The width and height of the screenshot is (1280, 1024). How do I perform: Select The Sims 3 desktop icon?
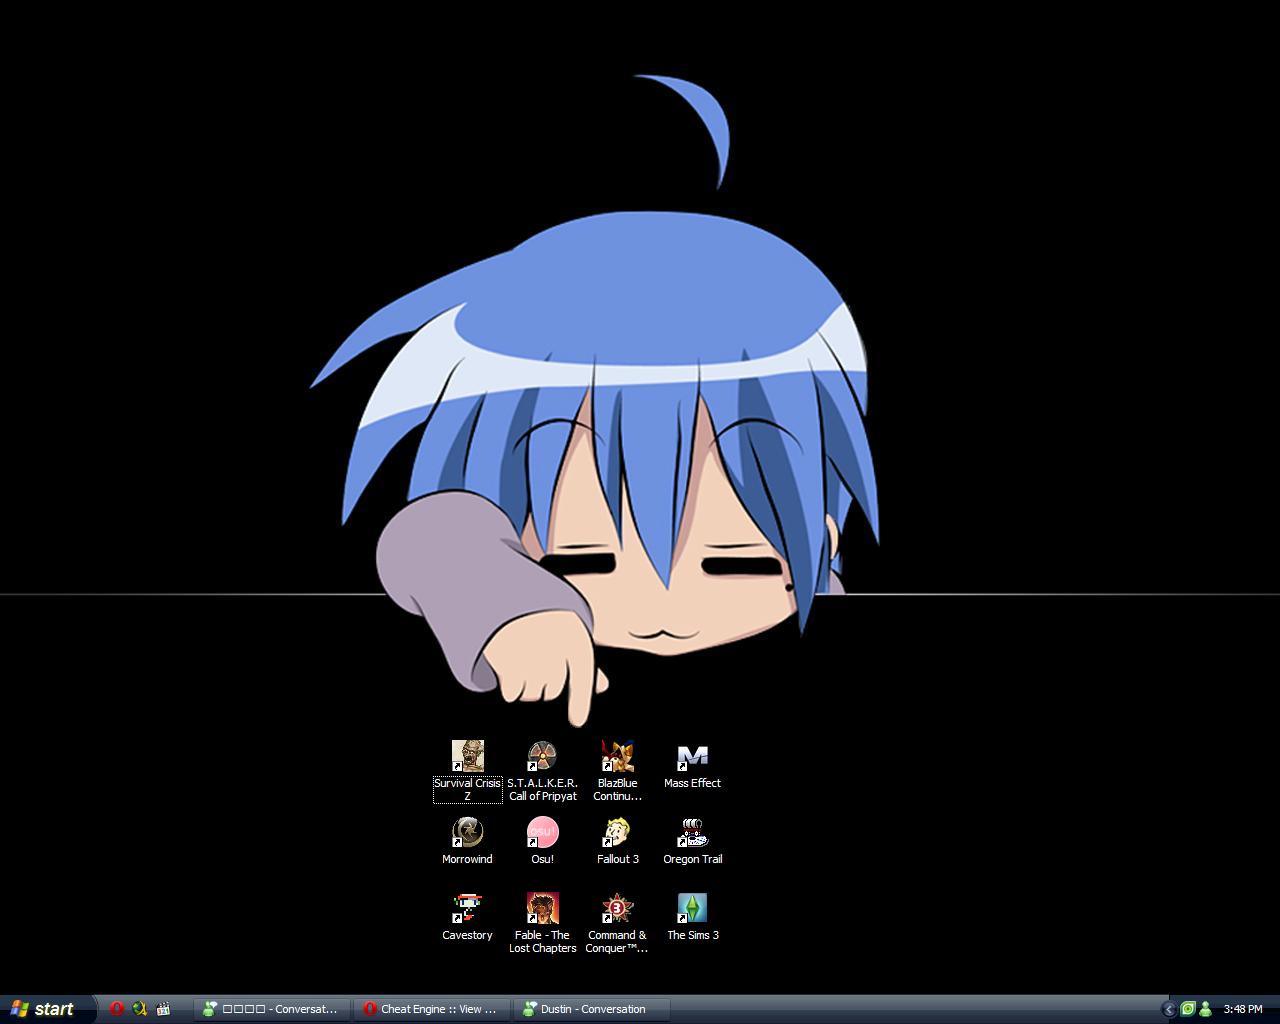(x=692, y=909)
